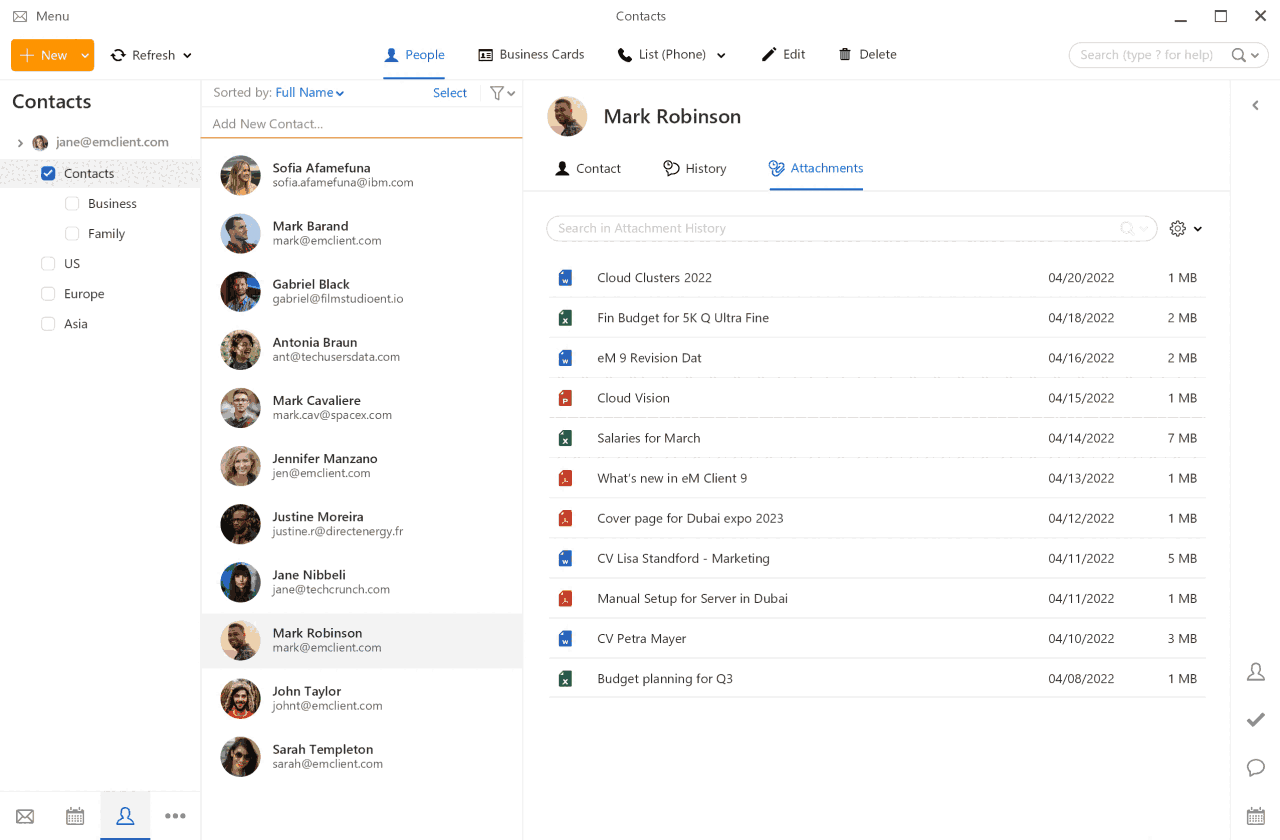Open the agenda calendar icon in right sidebar
1280x840 pixels.
pyautogui.click(x=1256, y=816)
